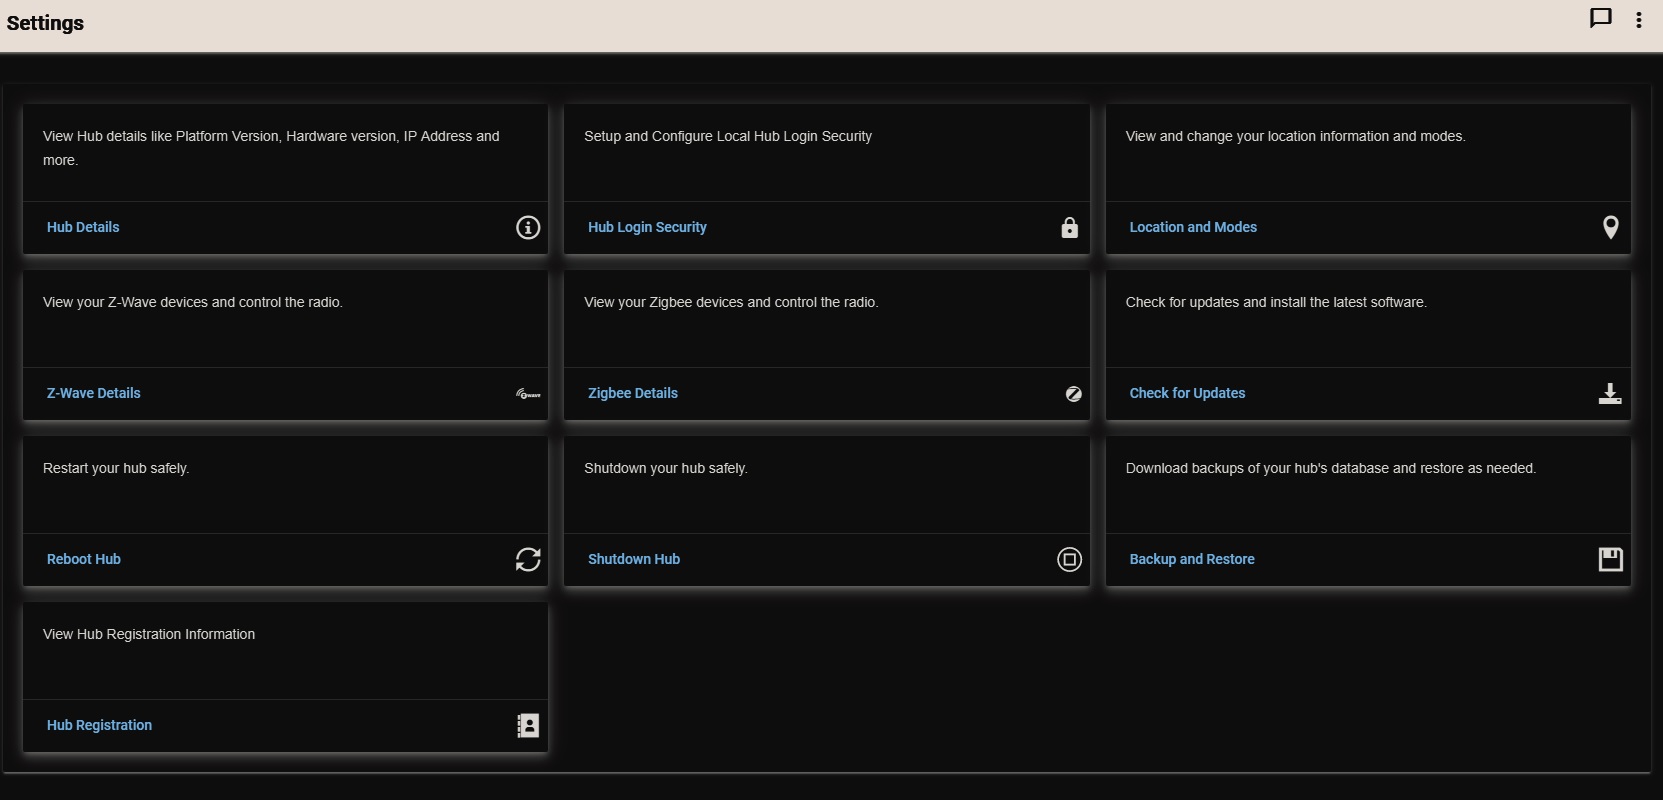
Task: Click text 'Restart your hub safely.'
Action: 116,468
